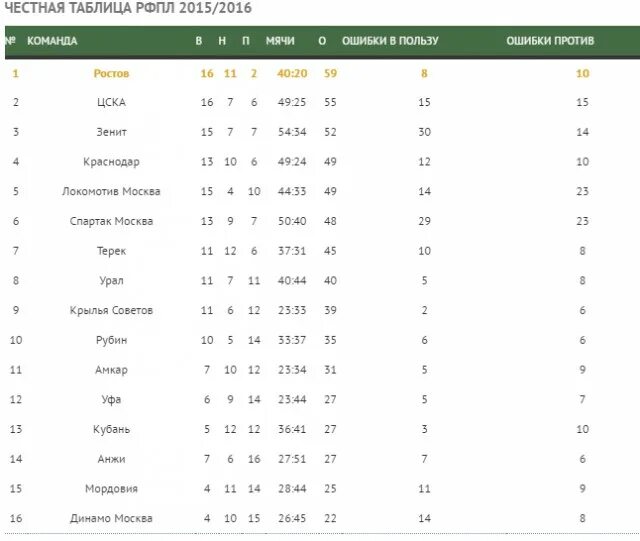Click the Зенит goals score 54:34

click(292, 132)
